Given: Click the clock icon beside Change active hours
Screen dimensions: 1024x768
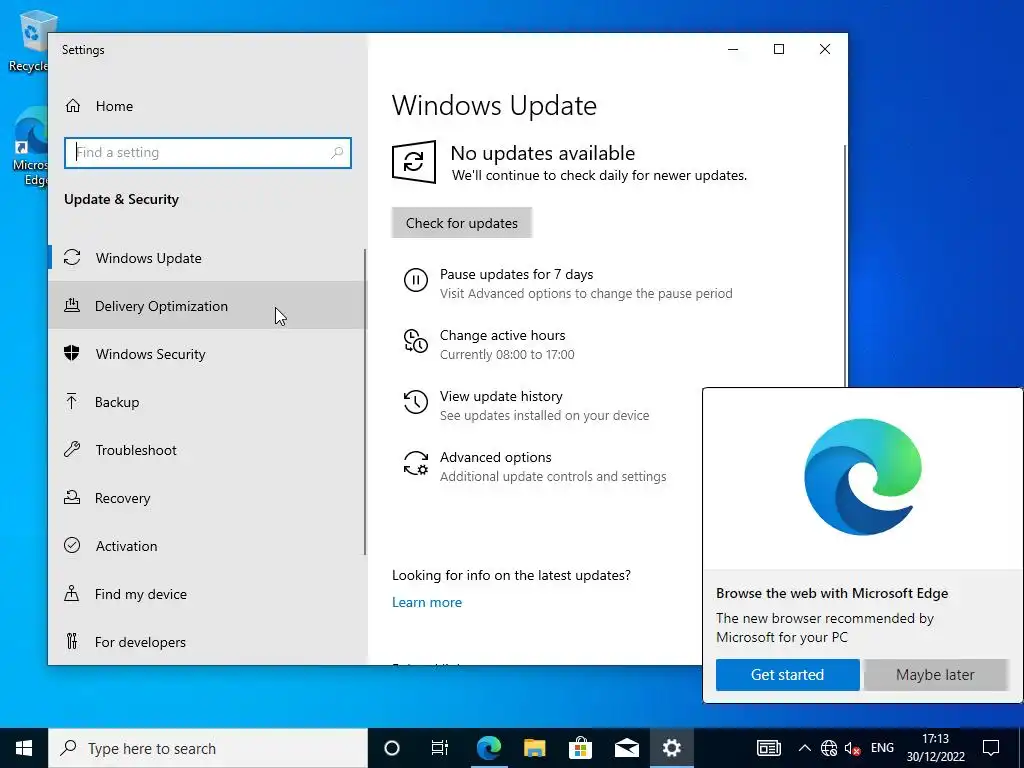Looking at the screenshot, I should pos(415,342).
